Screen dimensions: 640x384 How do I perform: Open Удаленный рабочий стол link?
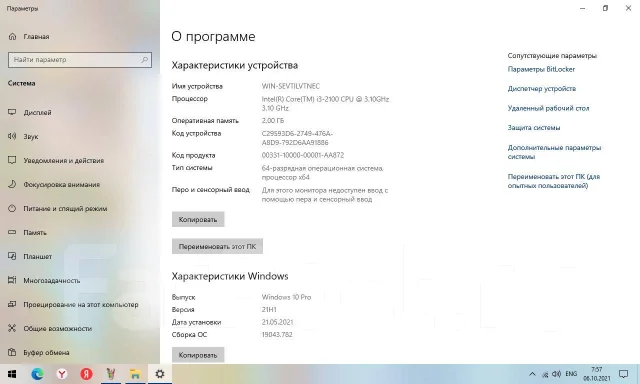(548, 108)
